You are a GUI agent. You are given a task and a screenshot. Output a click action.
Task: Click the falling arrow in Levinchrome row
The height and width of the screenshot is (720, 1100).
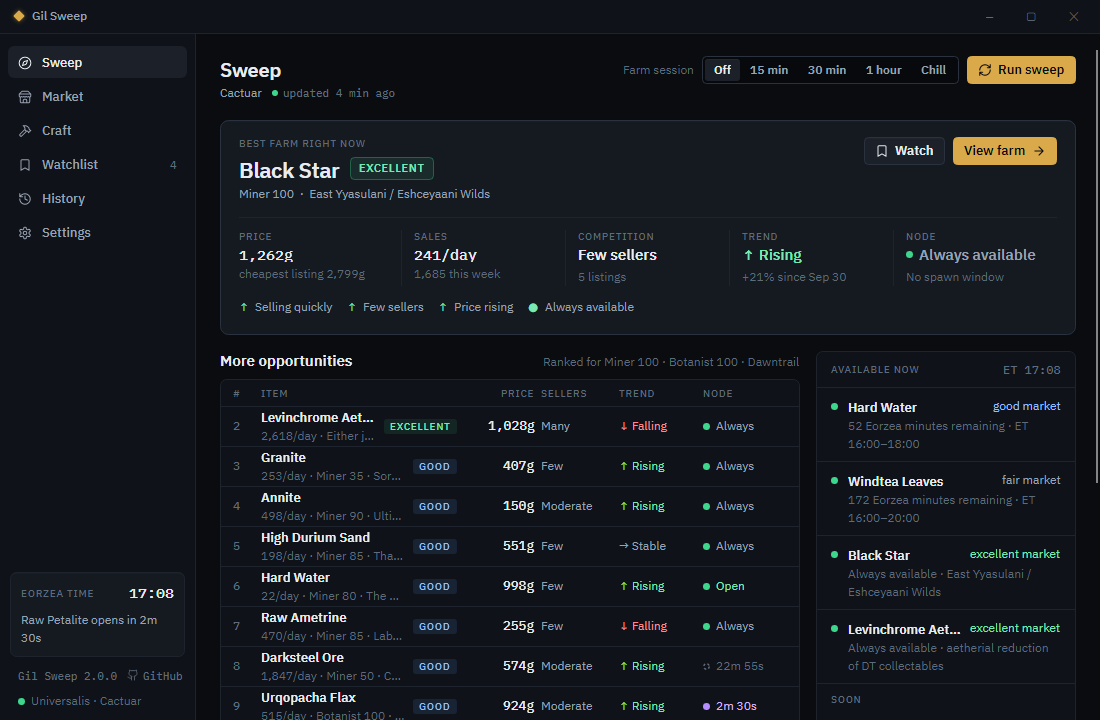click(624, 426)
